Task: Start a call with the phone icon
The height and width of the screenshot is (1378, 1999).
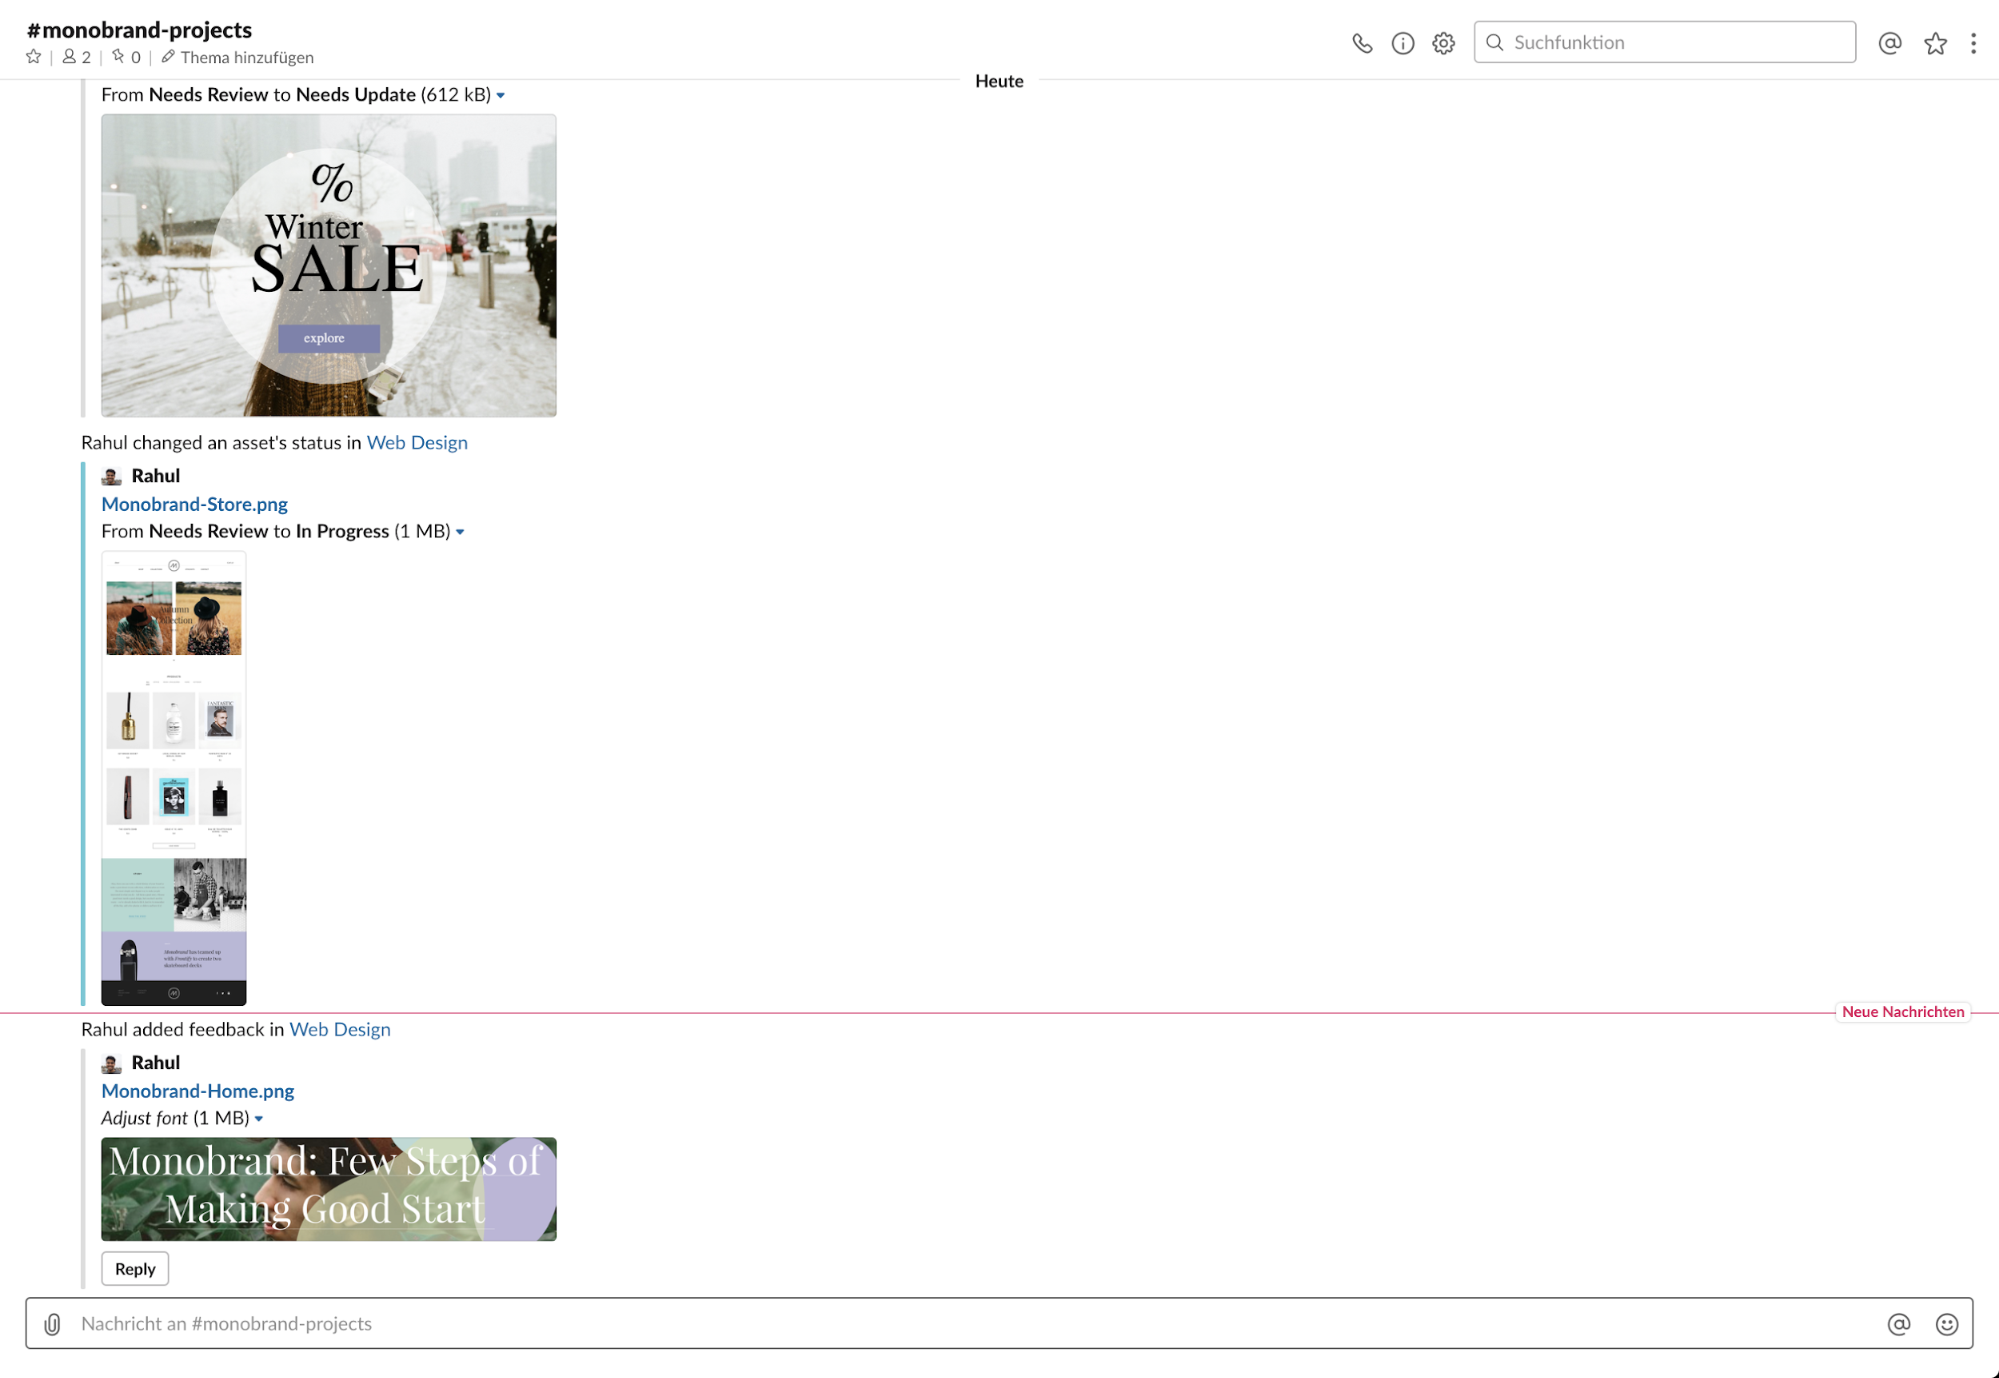Action: click(1362, 43)
